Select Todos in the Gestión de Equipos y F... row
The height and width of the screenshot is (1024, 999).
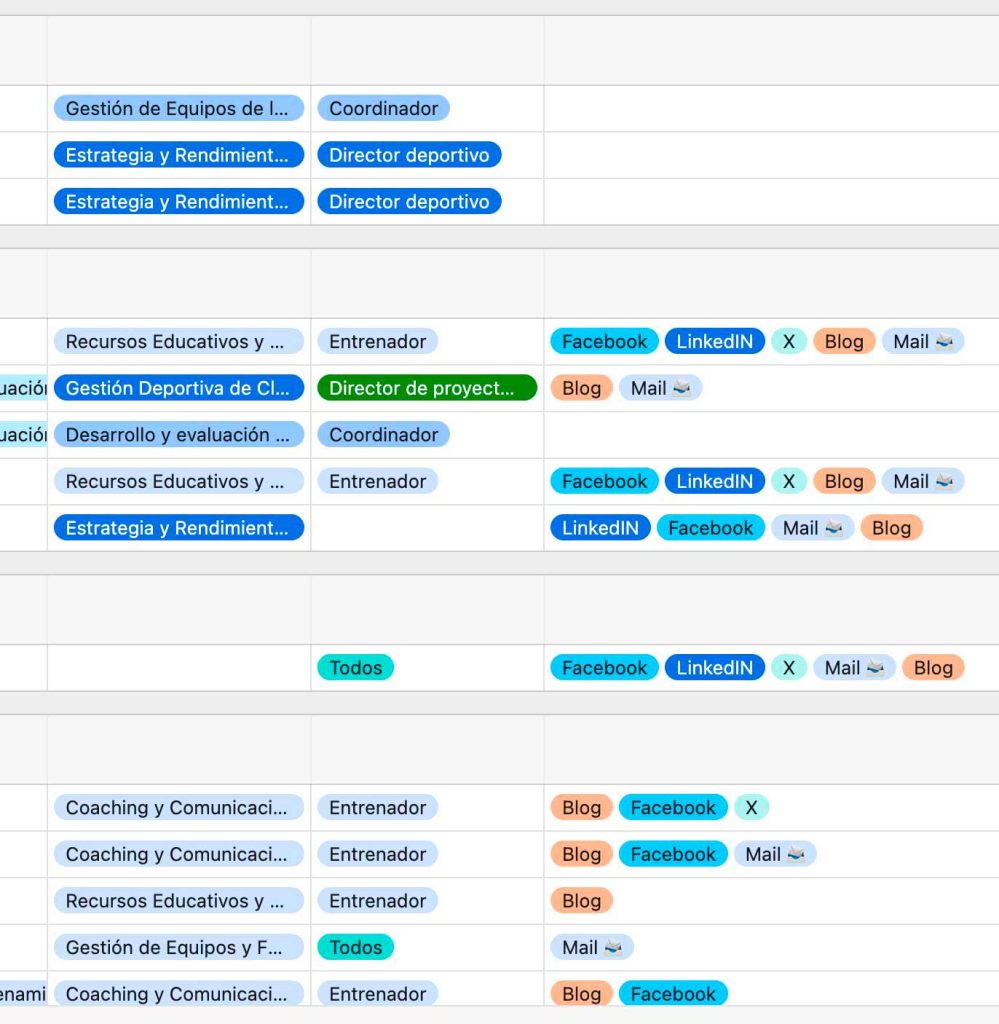point(355,947)
